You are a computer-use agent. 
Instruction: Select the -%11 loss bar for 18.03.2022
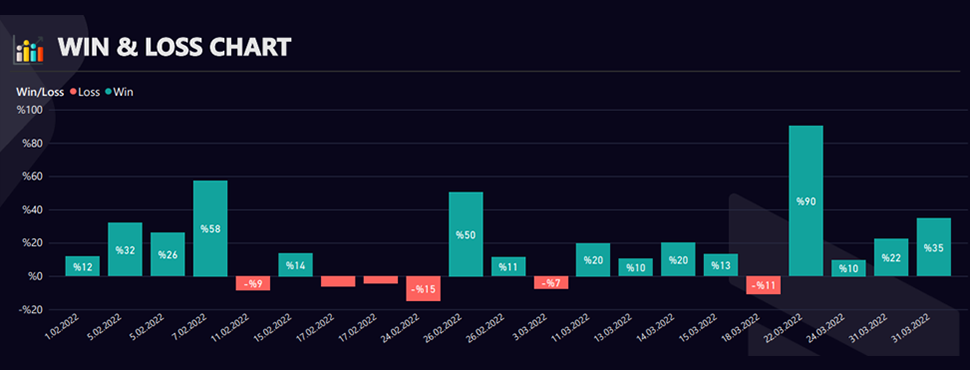[763, 285]
